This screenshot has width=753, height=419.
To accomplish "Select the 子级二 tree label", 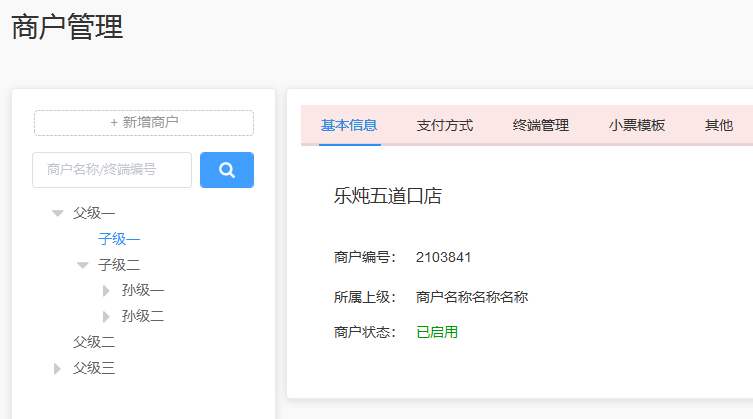I will point(119,265).
